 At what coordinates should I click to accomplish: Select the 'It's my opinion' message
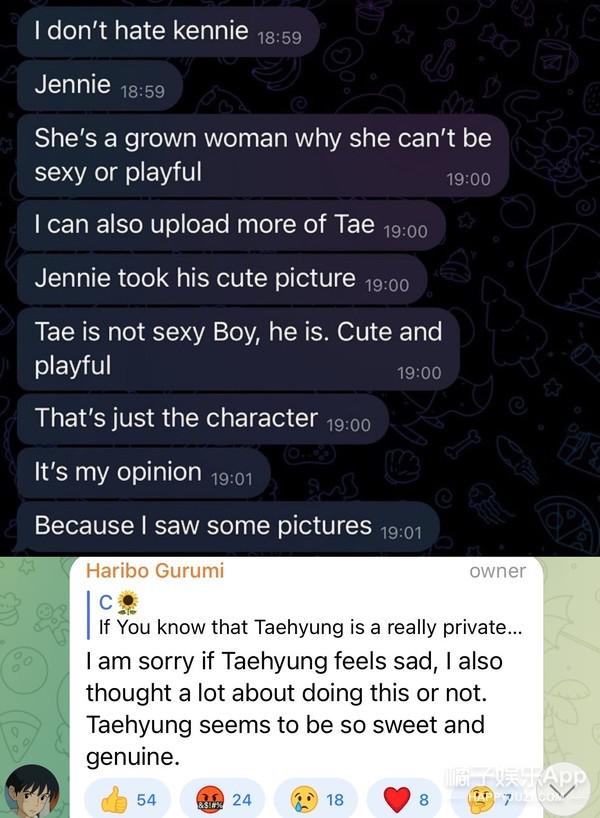[x=143, y=473]
